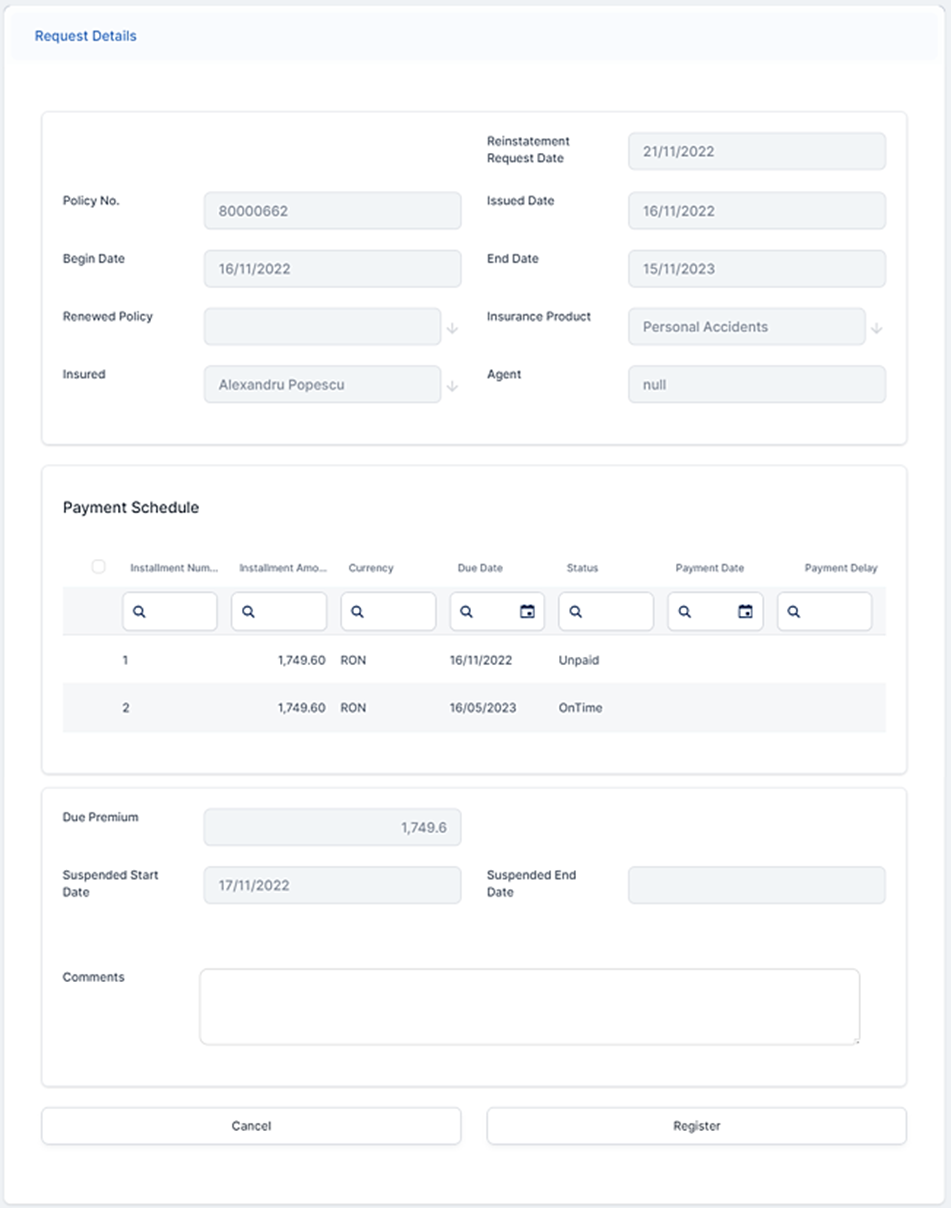The image size is (951, 1208).
Task: Select installment row 1 with Unpaid status
Action: [x=474, y=660]
